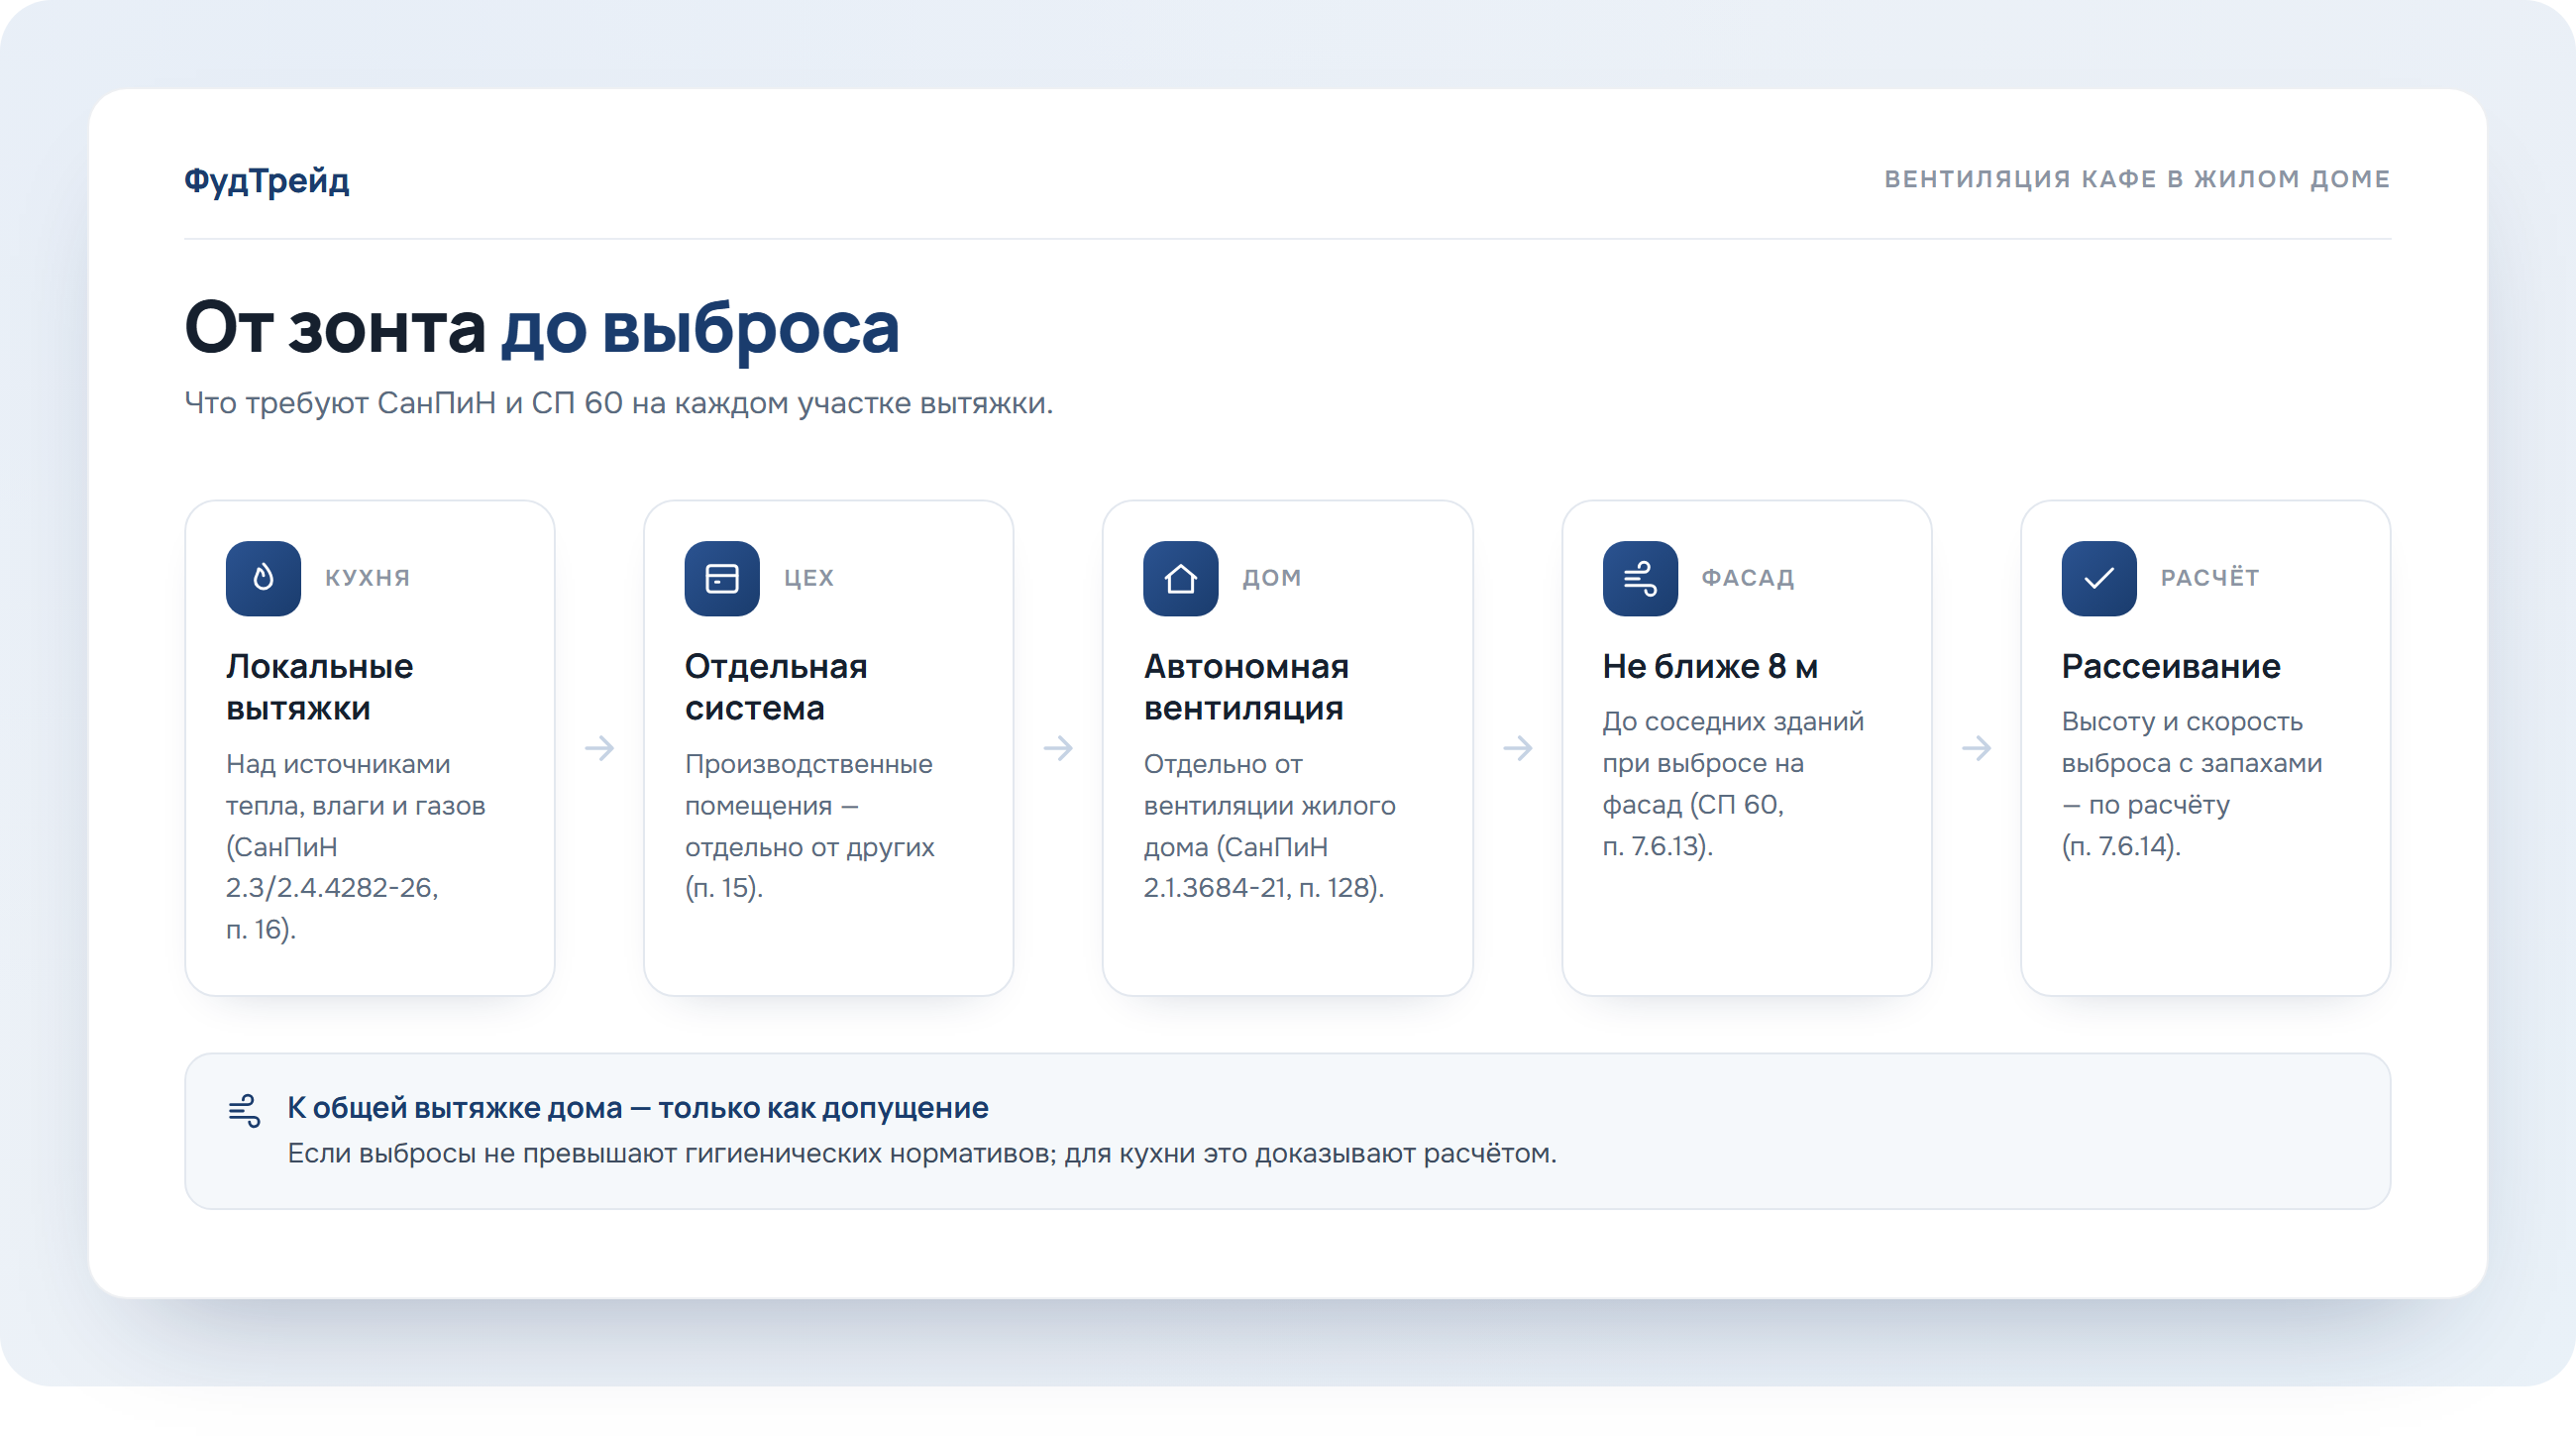
Task: Click the description Производственные помещения — отдельно от других
Action: coord(810,826)
